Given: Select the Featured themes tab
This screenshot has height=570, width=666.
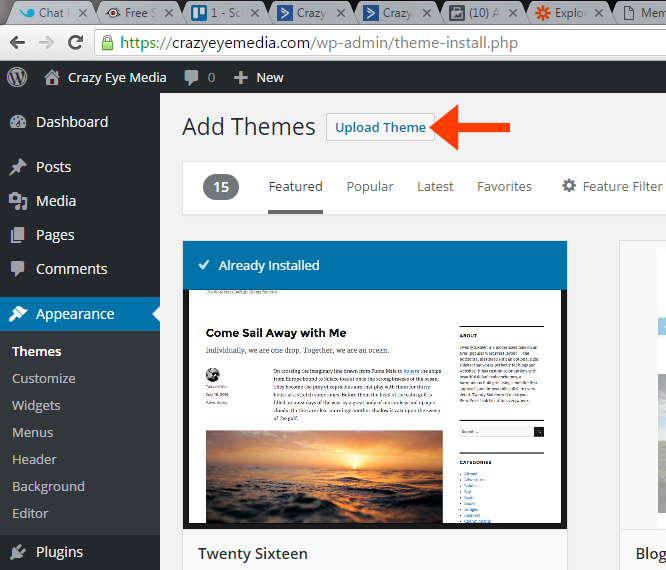Looking at the screenshot, I should point(295,186).
